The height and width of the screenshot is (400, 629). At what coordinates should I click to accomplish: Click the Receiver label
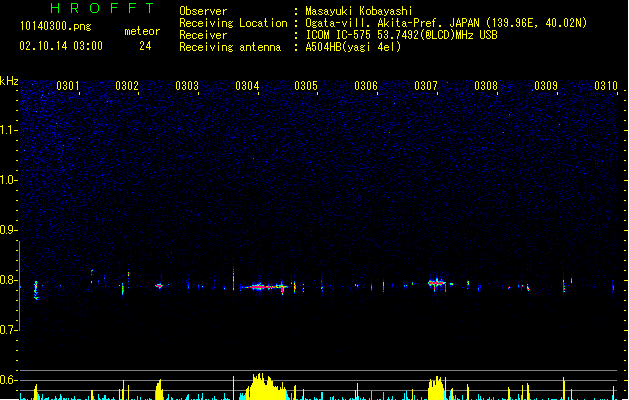[x=203, y=35]
